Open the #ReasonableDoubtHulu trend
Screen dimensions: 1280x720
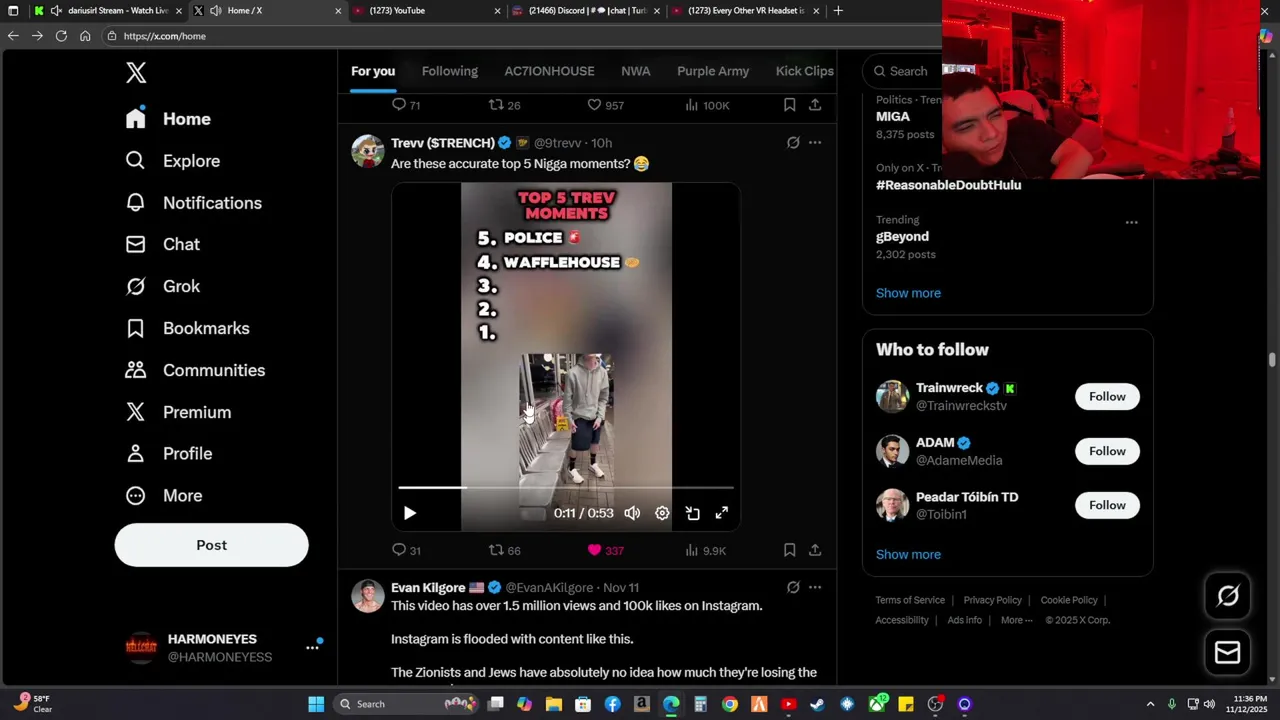[948, 185]
